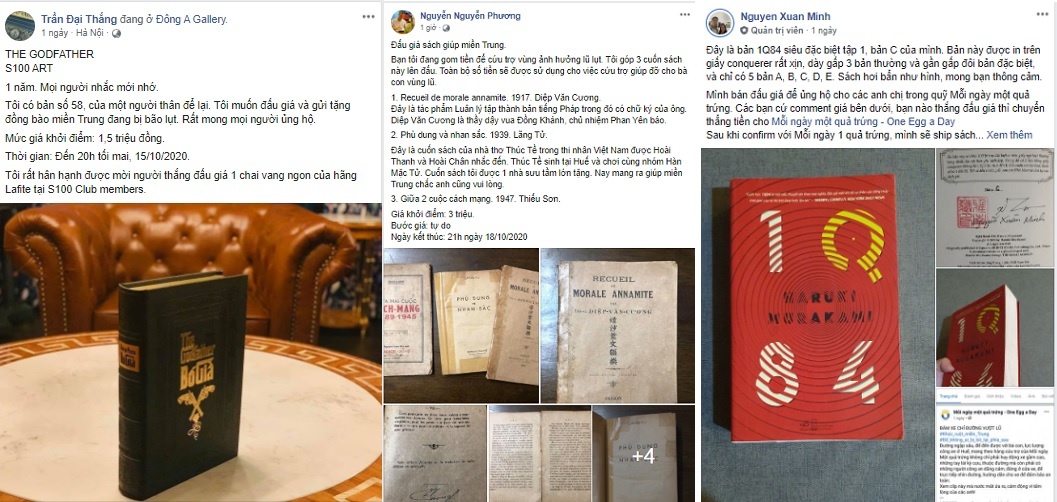Open more options on Nguyen Xuan Minh's post

(x=1042, y=14)
